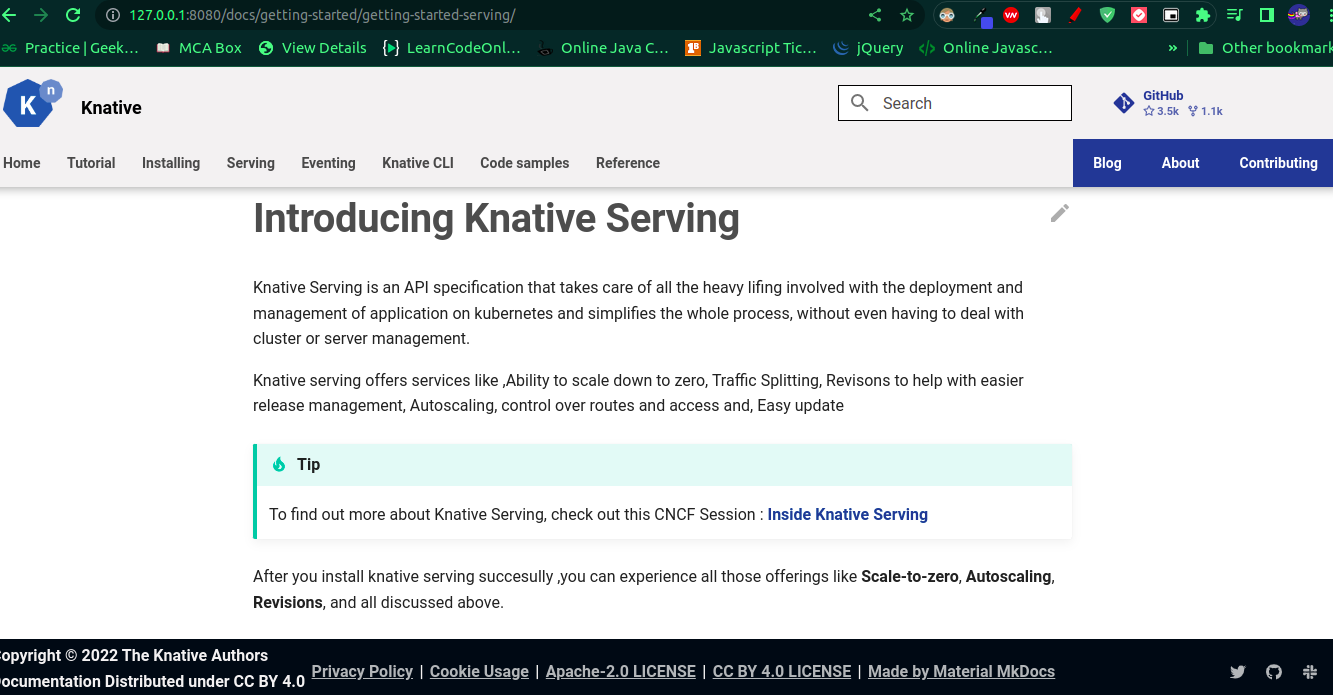
Task: Open the media control playlist icon
Action: pos(1235,15)
